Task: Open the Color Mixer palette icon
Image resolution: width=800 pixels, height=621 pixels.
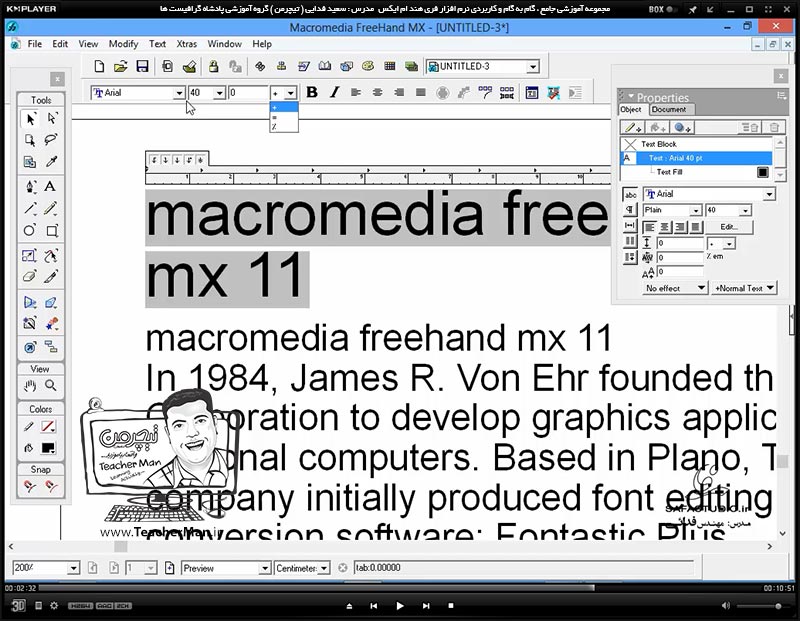Action: coord(368,66)
